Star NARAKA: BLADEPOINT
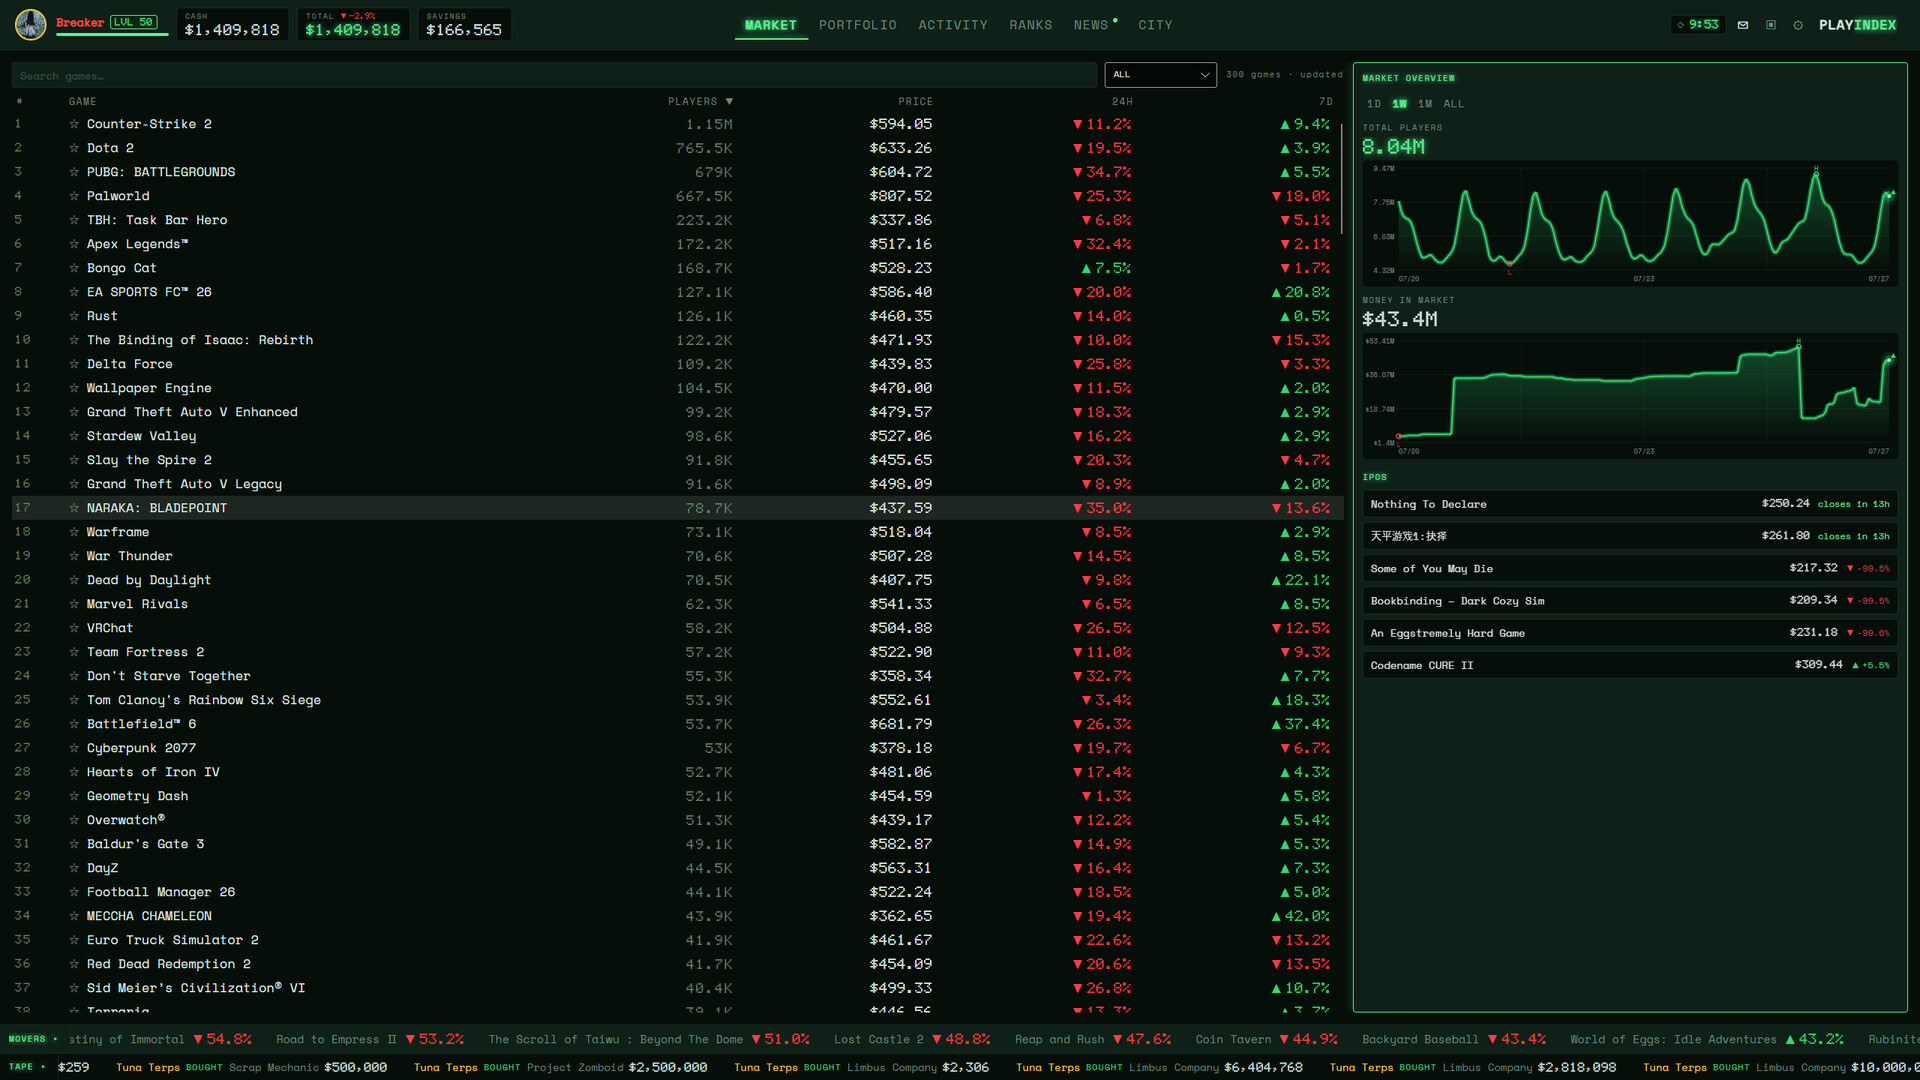1920x1080 pixels. (74, 508)
